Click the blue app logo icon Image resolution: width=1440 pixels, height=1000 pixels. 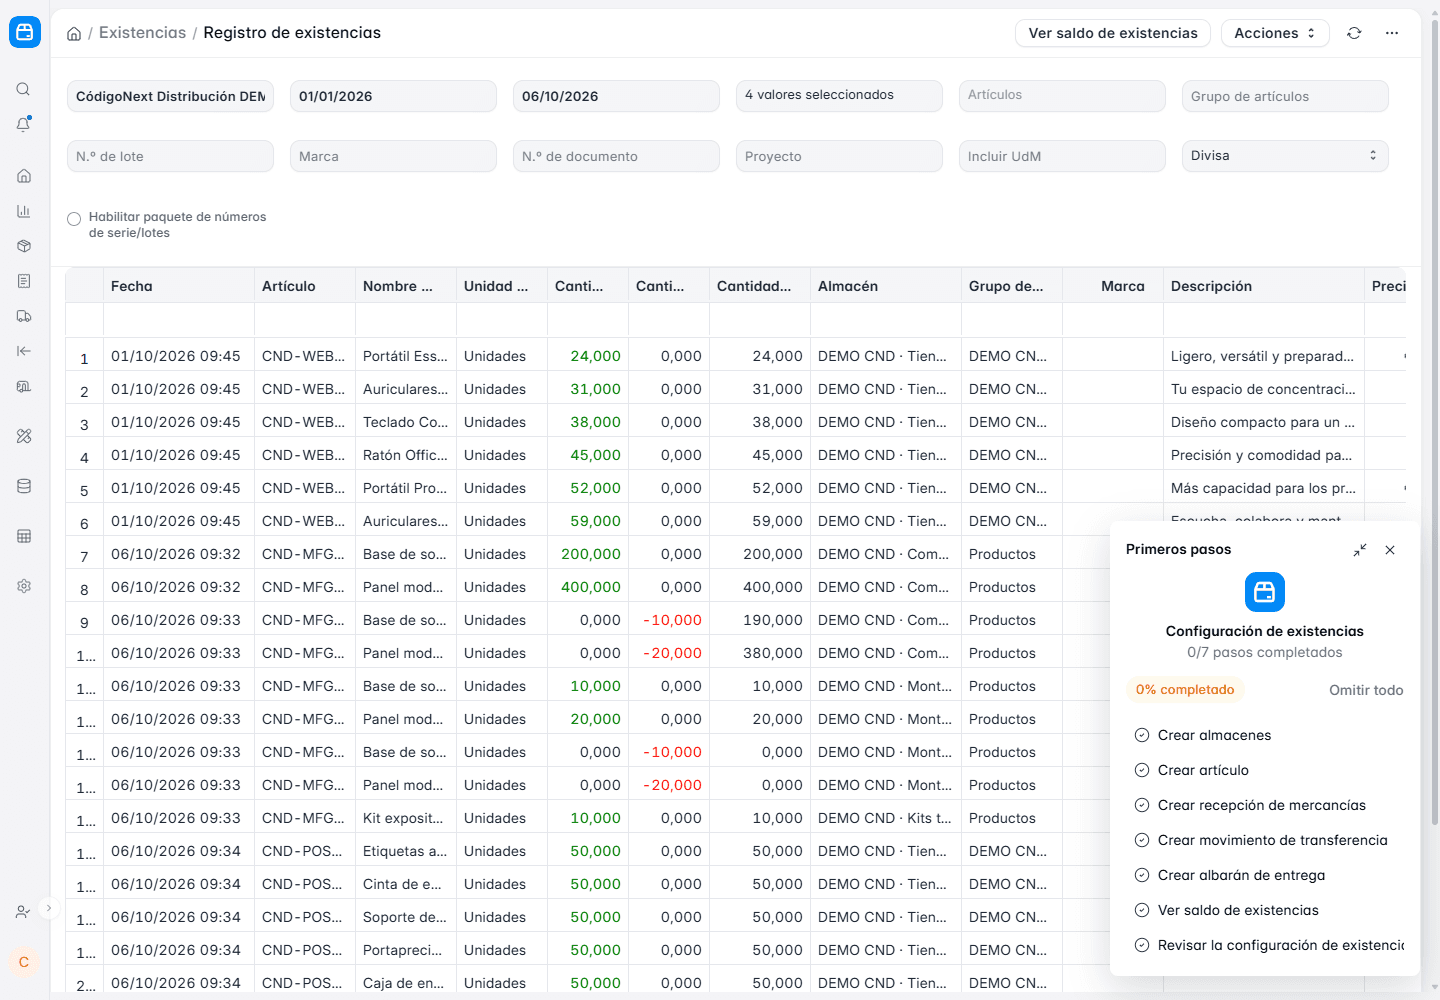[x=25, y=32]
